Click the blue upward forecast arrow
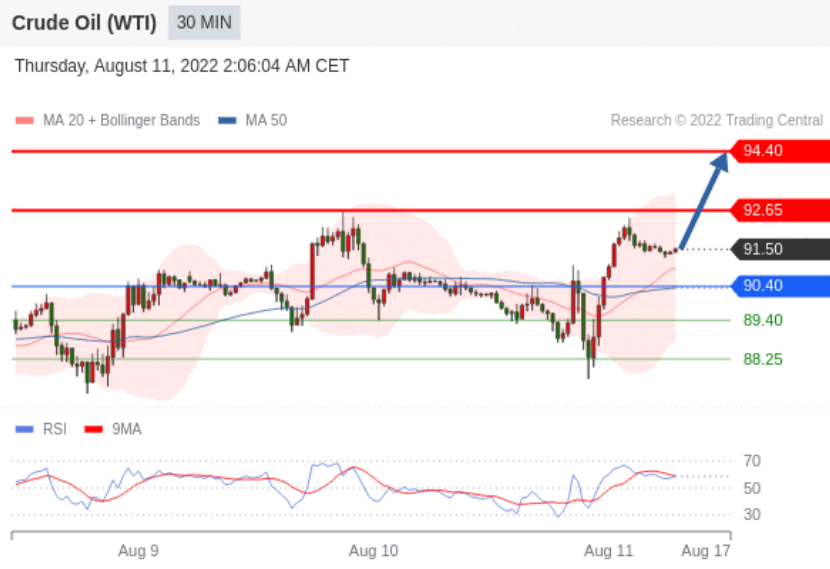Screen dimensions: 830x569 click(x=704, y=200)
